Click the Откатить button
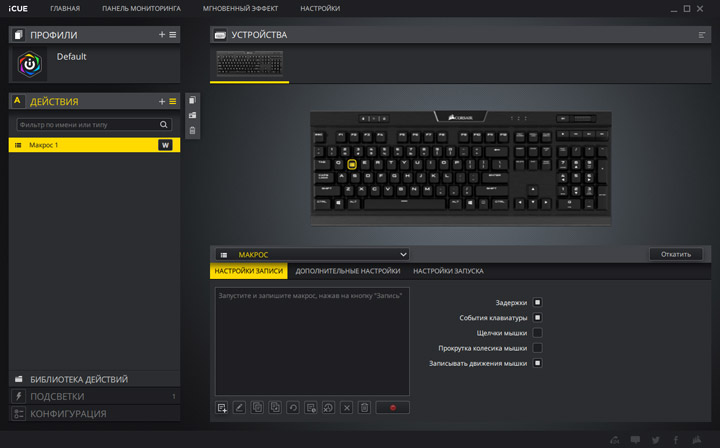Screen dimensions: 720x448 point(676,254)
